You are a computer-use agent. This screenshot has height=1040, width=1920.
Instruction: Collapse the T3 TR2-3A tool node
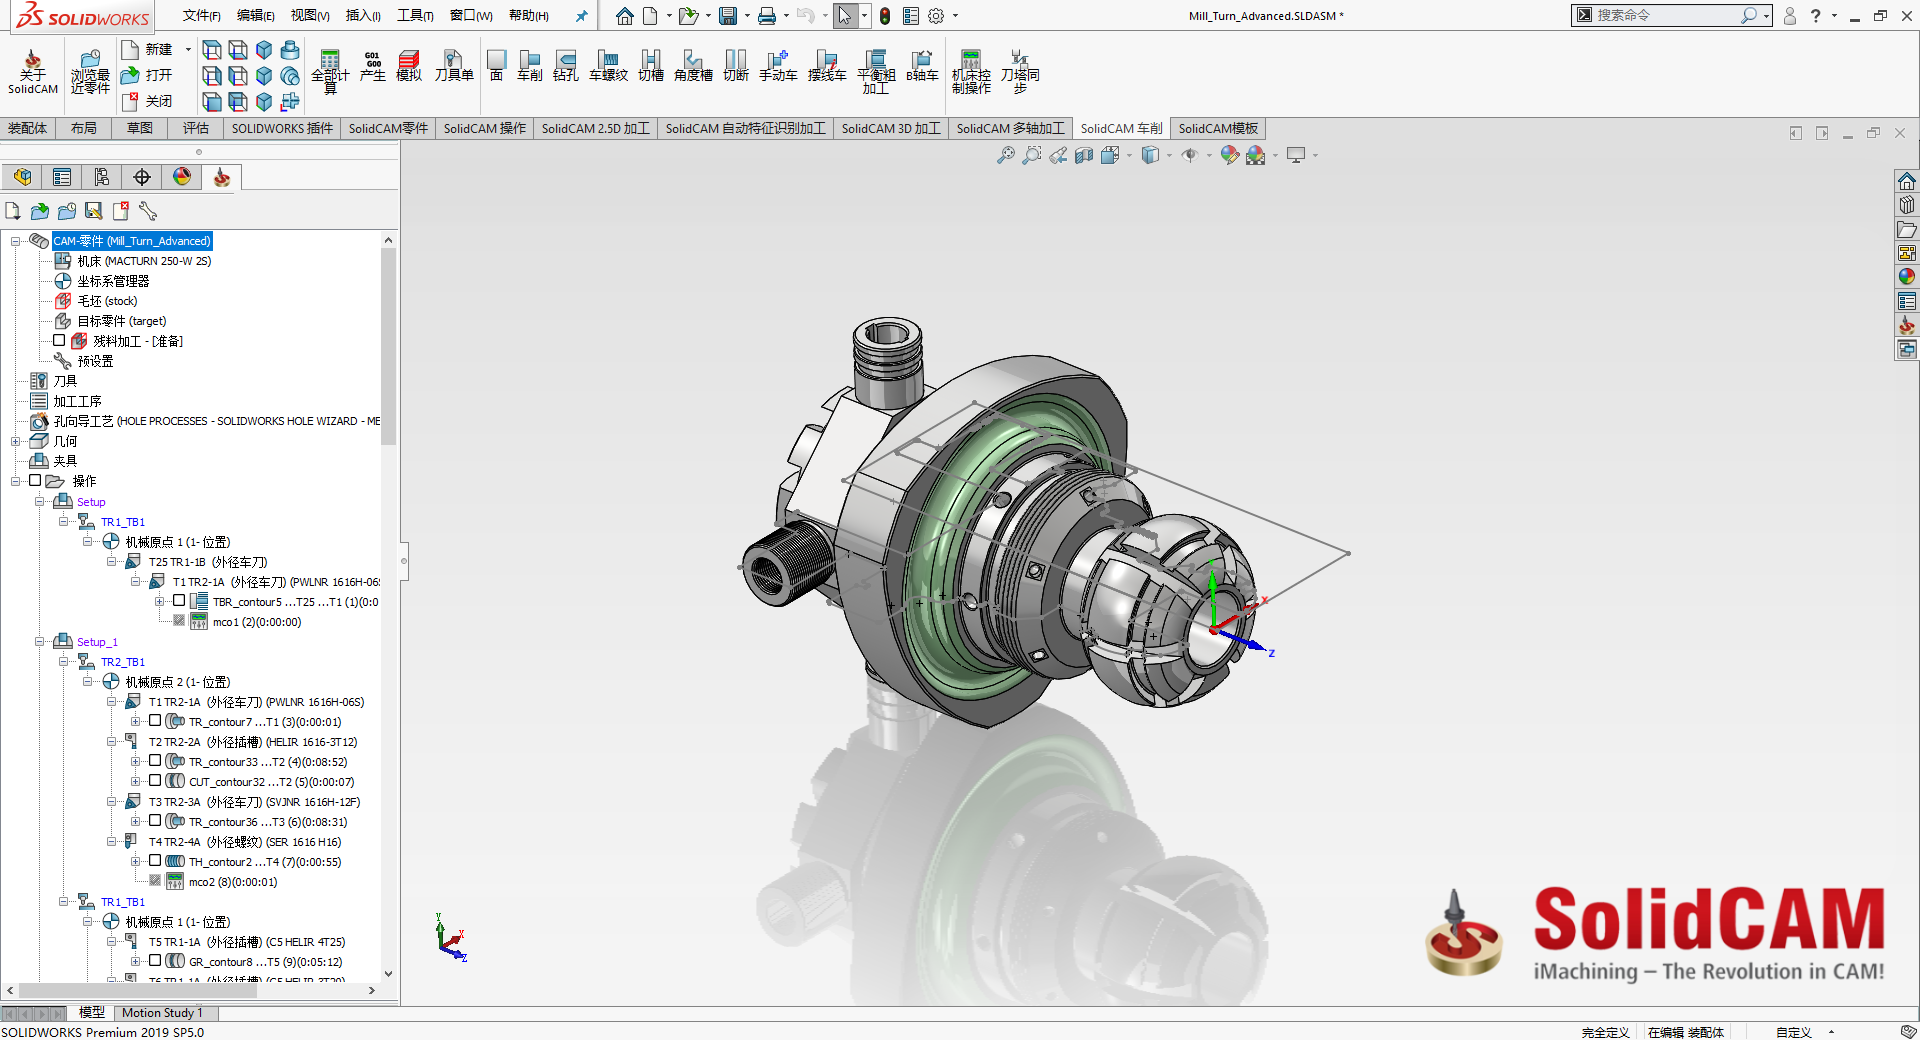[x=112, y=801]
